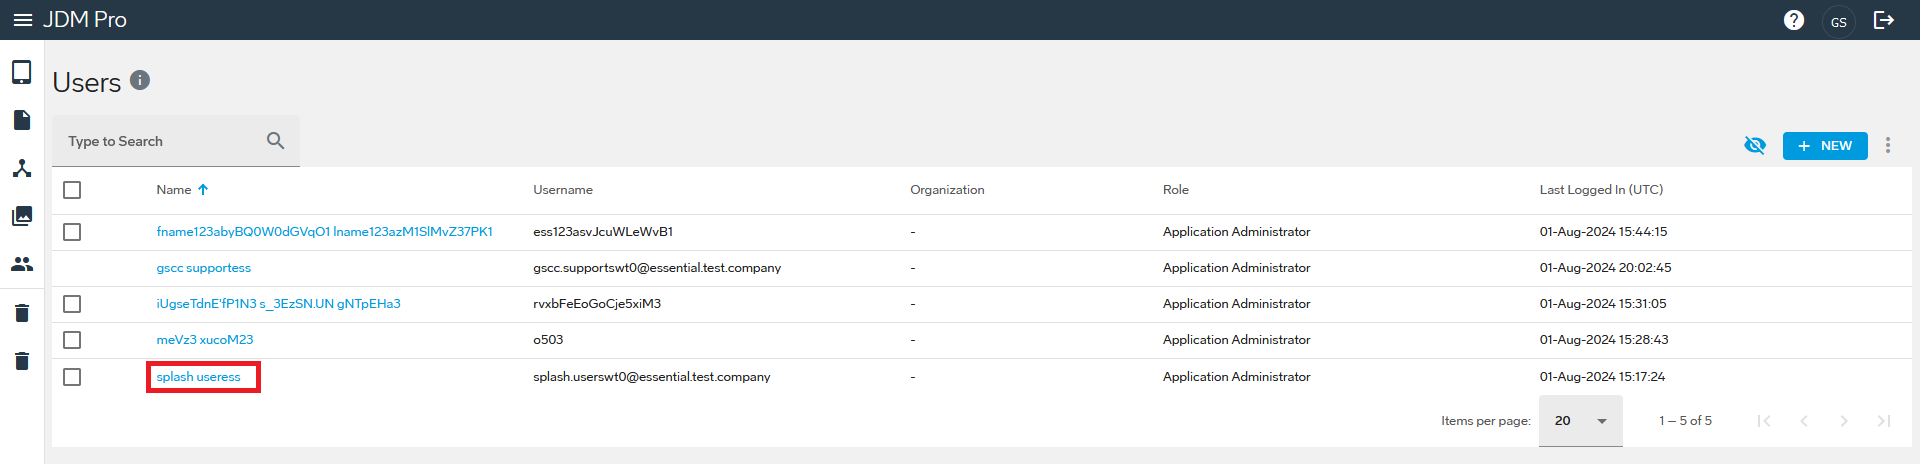
Task: Sort by Organization column header
Action: pyautogui.click(x=947, y=190)
